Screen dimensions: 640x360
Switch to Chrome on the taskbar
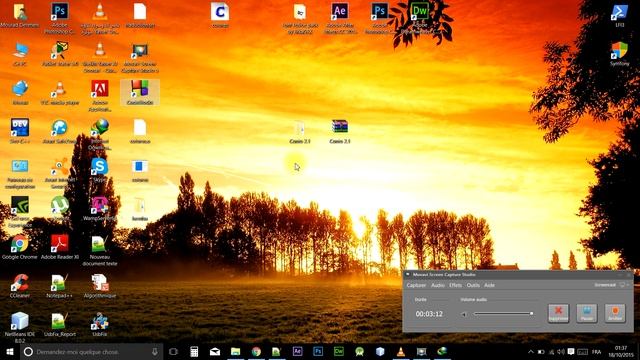256,351
